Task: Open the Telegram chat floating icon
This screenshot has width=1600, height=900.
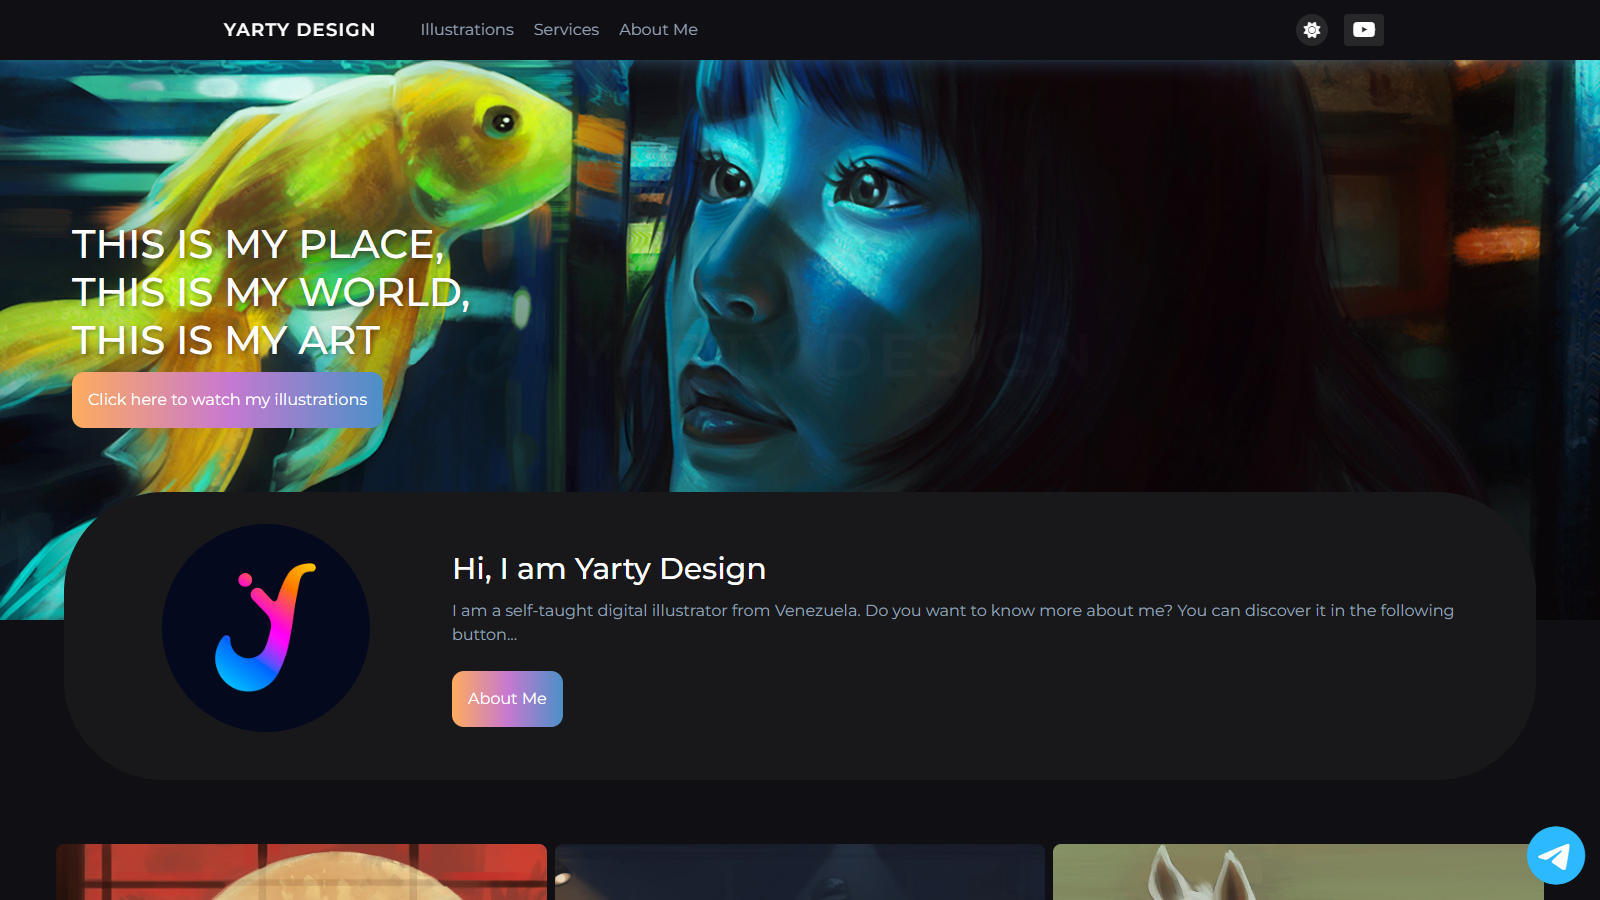Action: (x=1555, y=855)
